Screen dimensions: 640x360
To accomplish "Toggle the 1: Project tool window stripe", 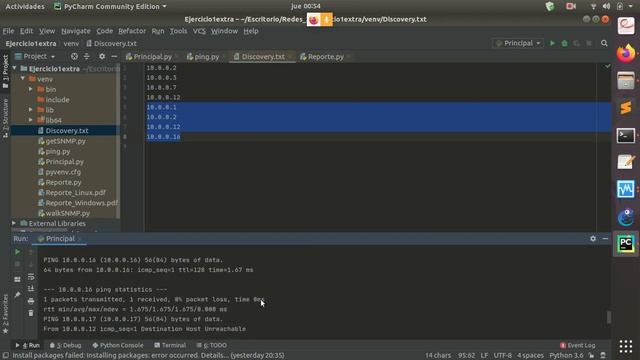I will pos(5,72).
